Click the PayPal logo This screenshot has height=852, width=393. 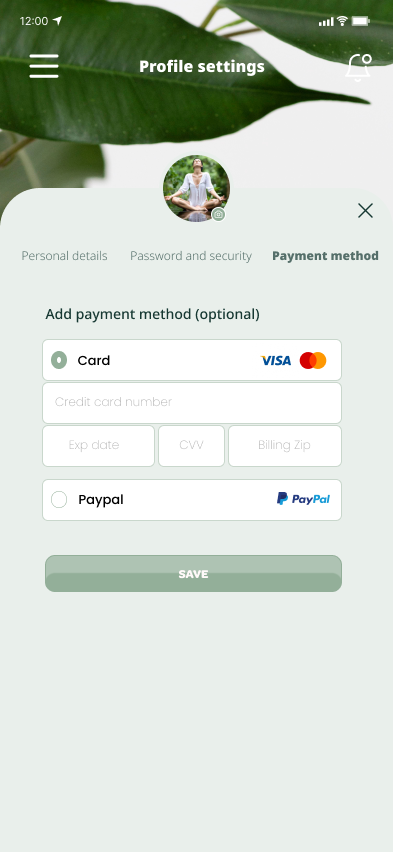[x=303, y=499]
